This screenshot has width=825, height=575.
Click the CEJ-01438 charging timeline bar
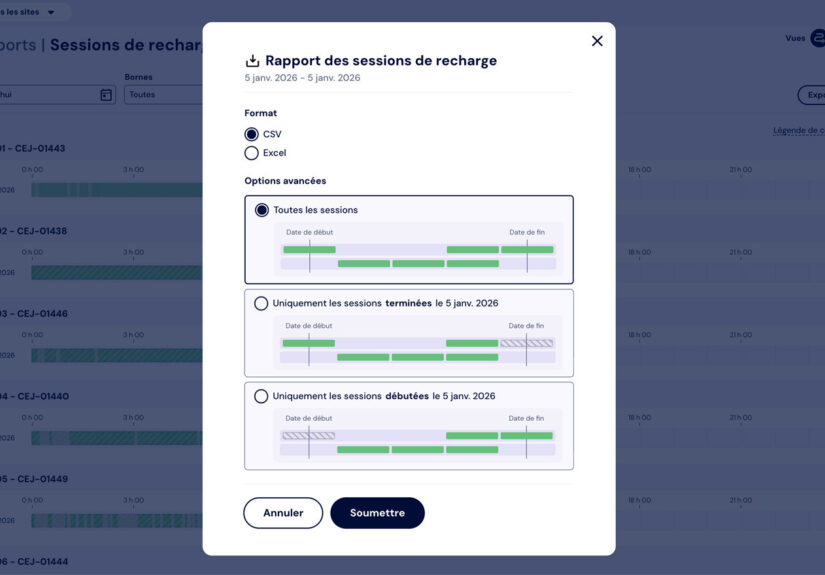pos(117,273)
